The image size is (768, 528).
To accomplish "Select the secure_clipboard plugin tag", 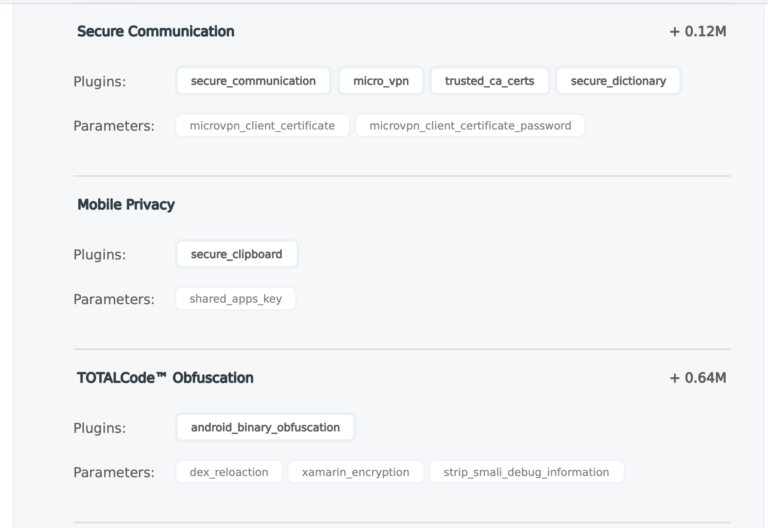I will [237, 254].
